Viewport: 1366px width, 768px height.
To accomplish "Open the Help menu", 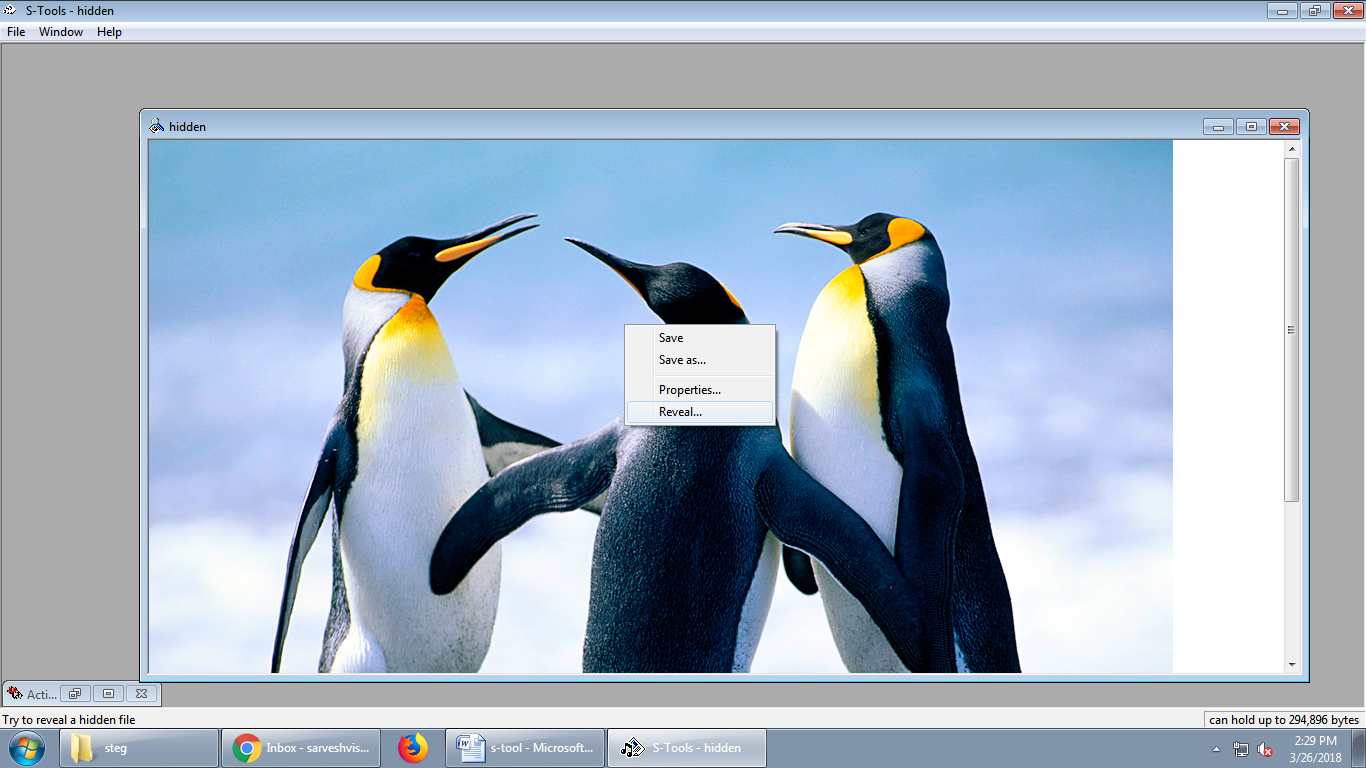I will 109,32.
